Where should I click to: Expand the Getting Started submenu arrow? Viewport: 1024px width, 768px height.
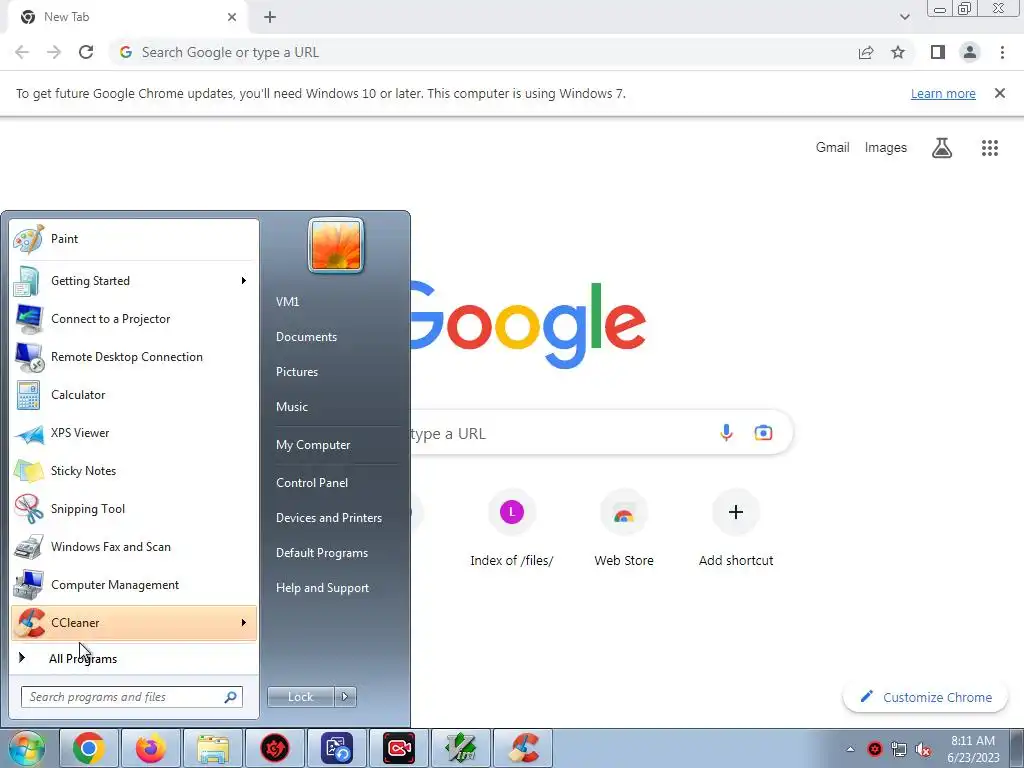tap(244, 281)
